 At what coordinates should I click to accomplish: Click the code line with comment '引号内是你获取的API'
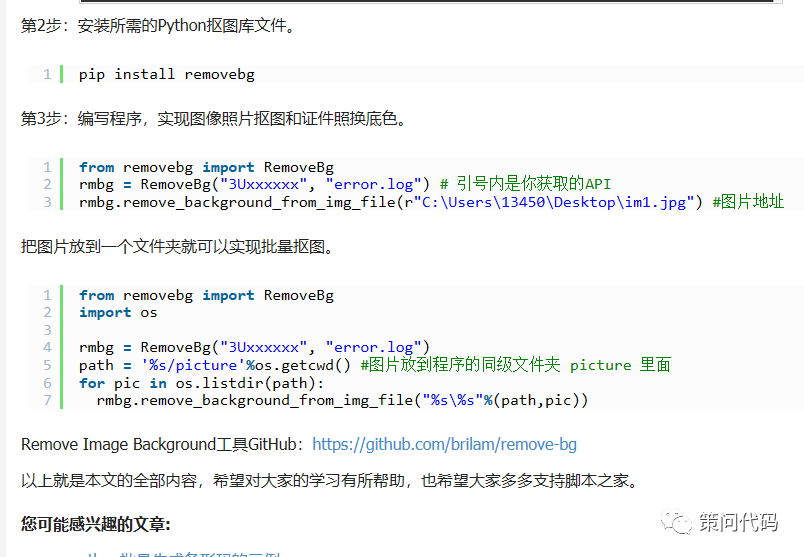(x=345, y=184)
